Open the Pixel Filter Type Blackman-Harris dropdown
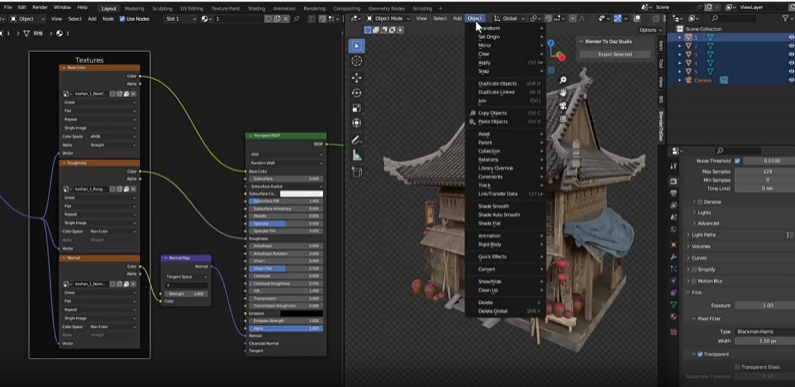 (x=765, y=332)
